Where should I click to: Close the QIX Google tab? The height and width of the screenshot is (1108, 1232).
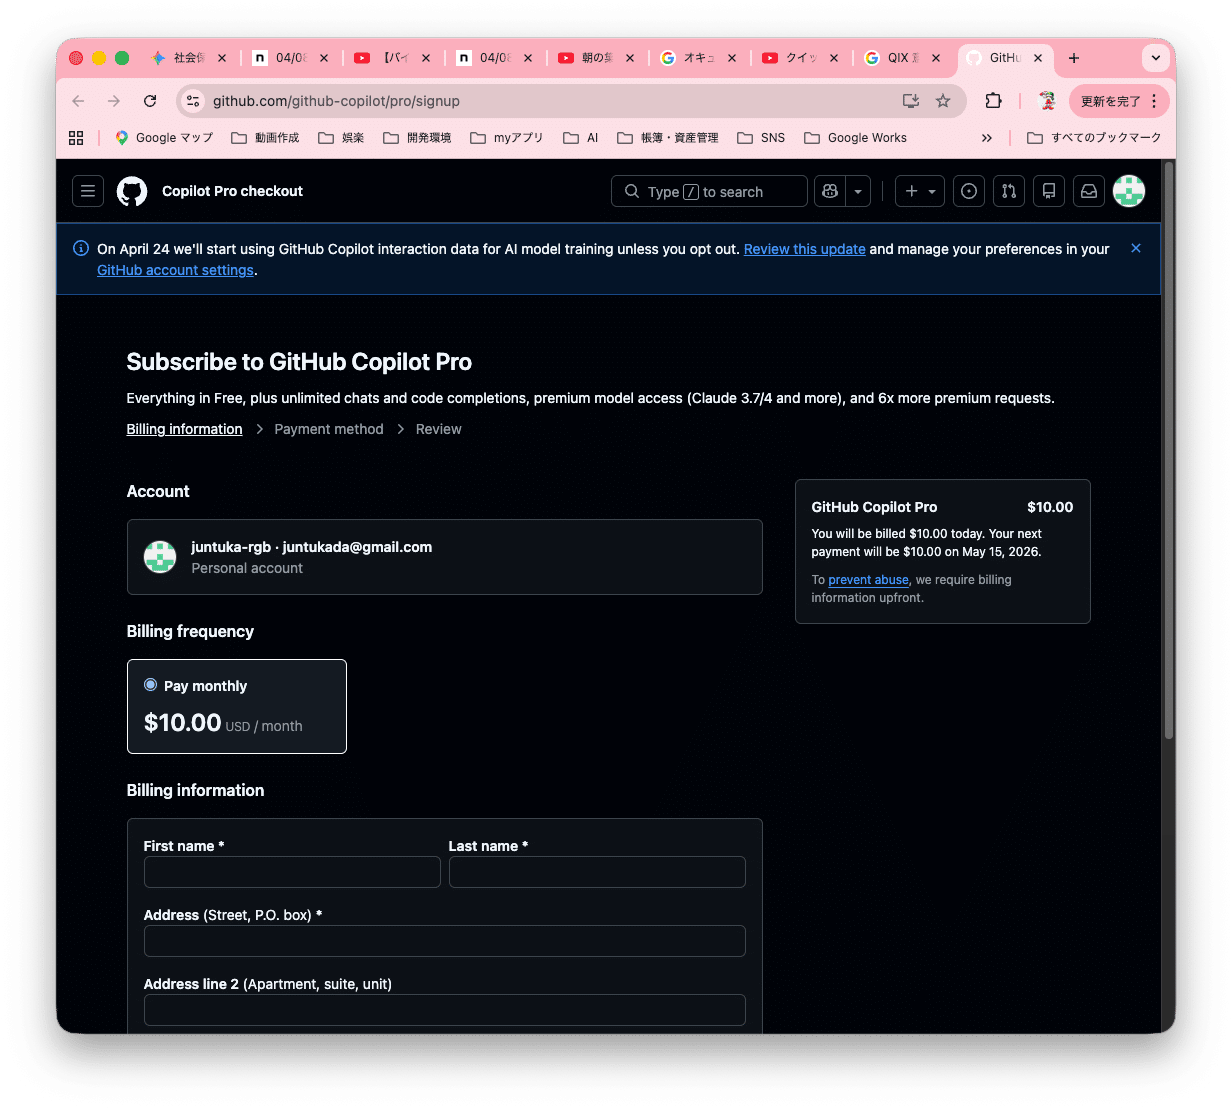pos(936,58)
